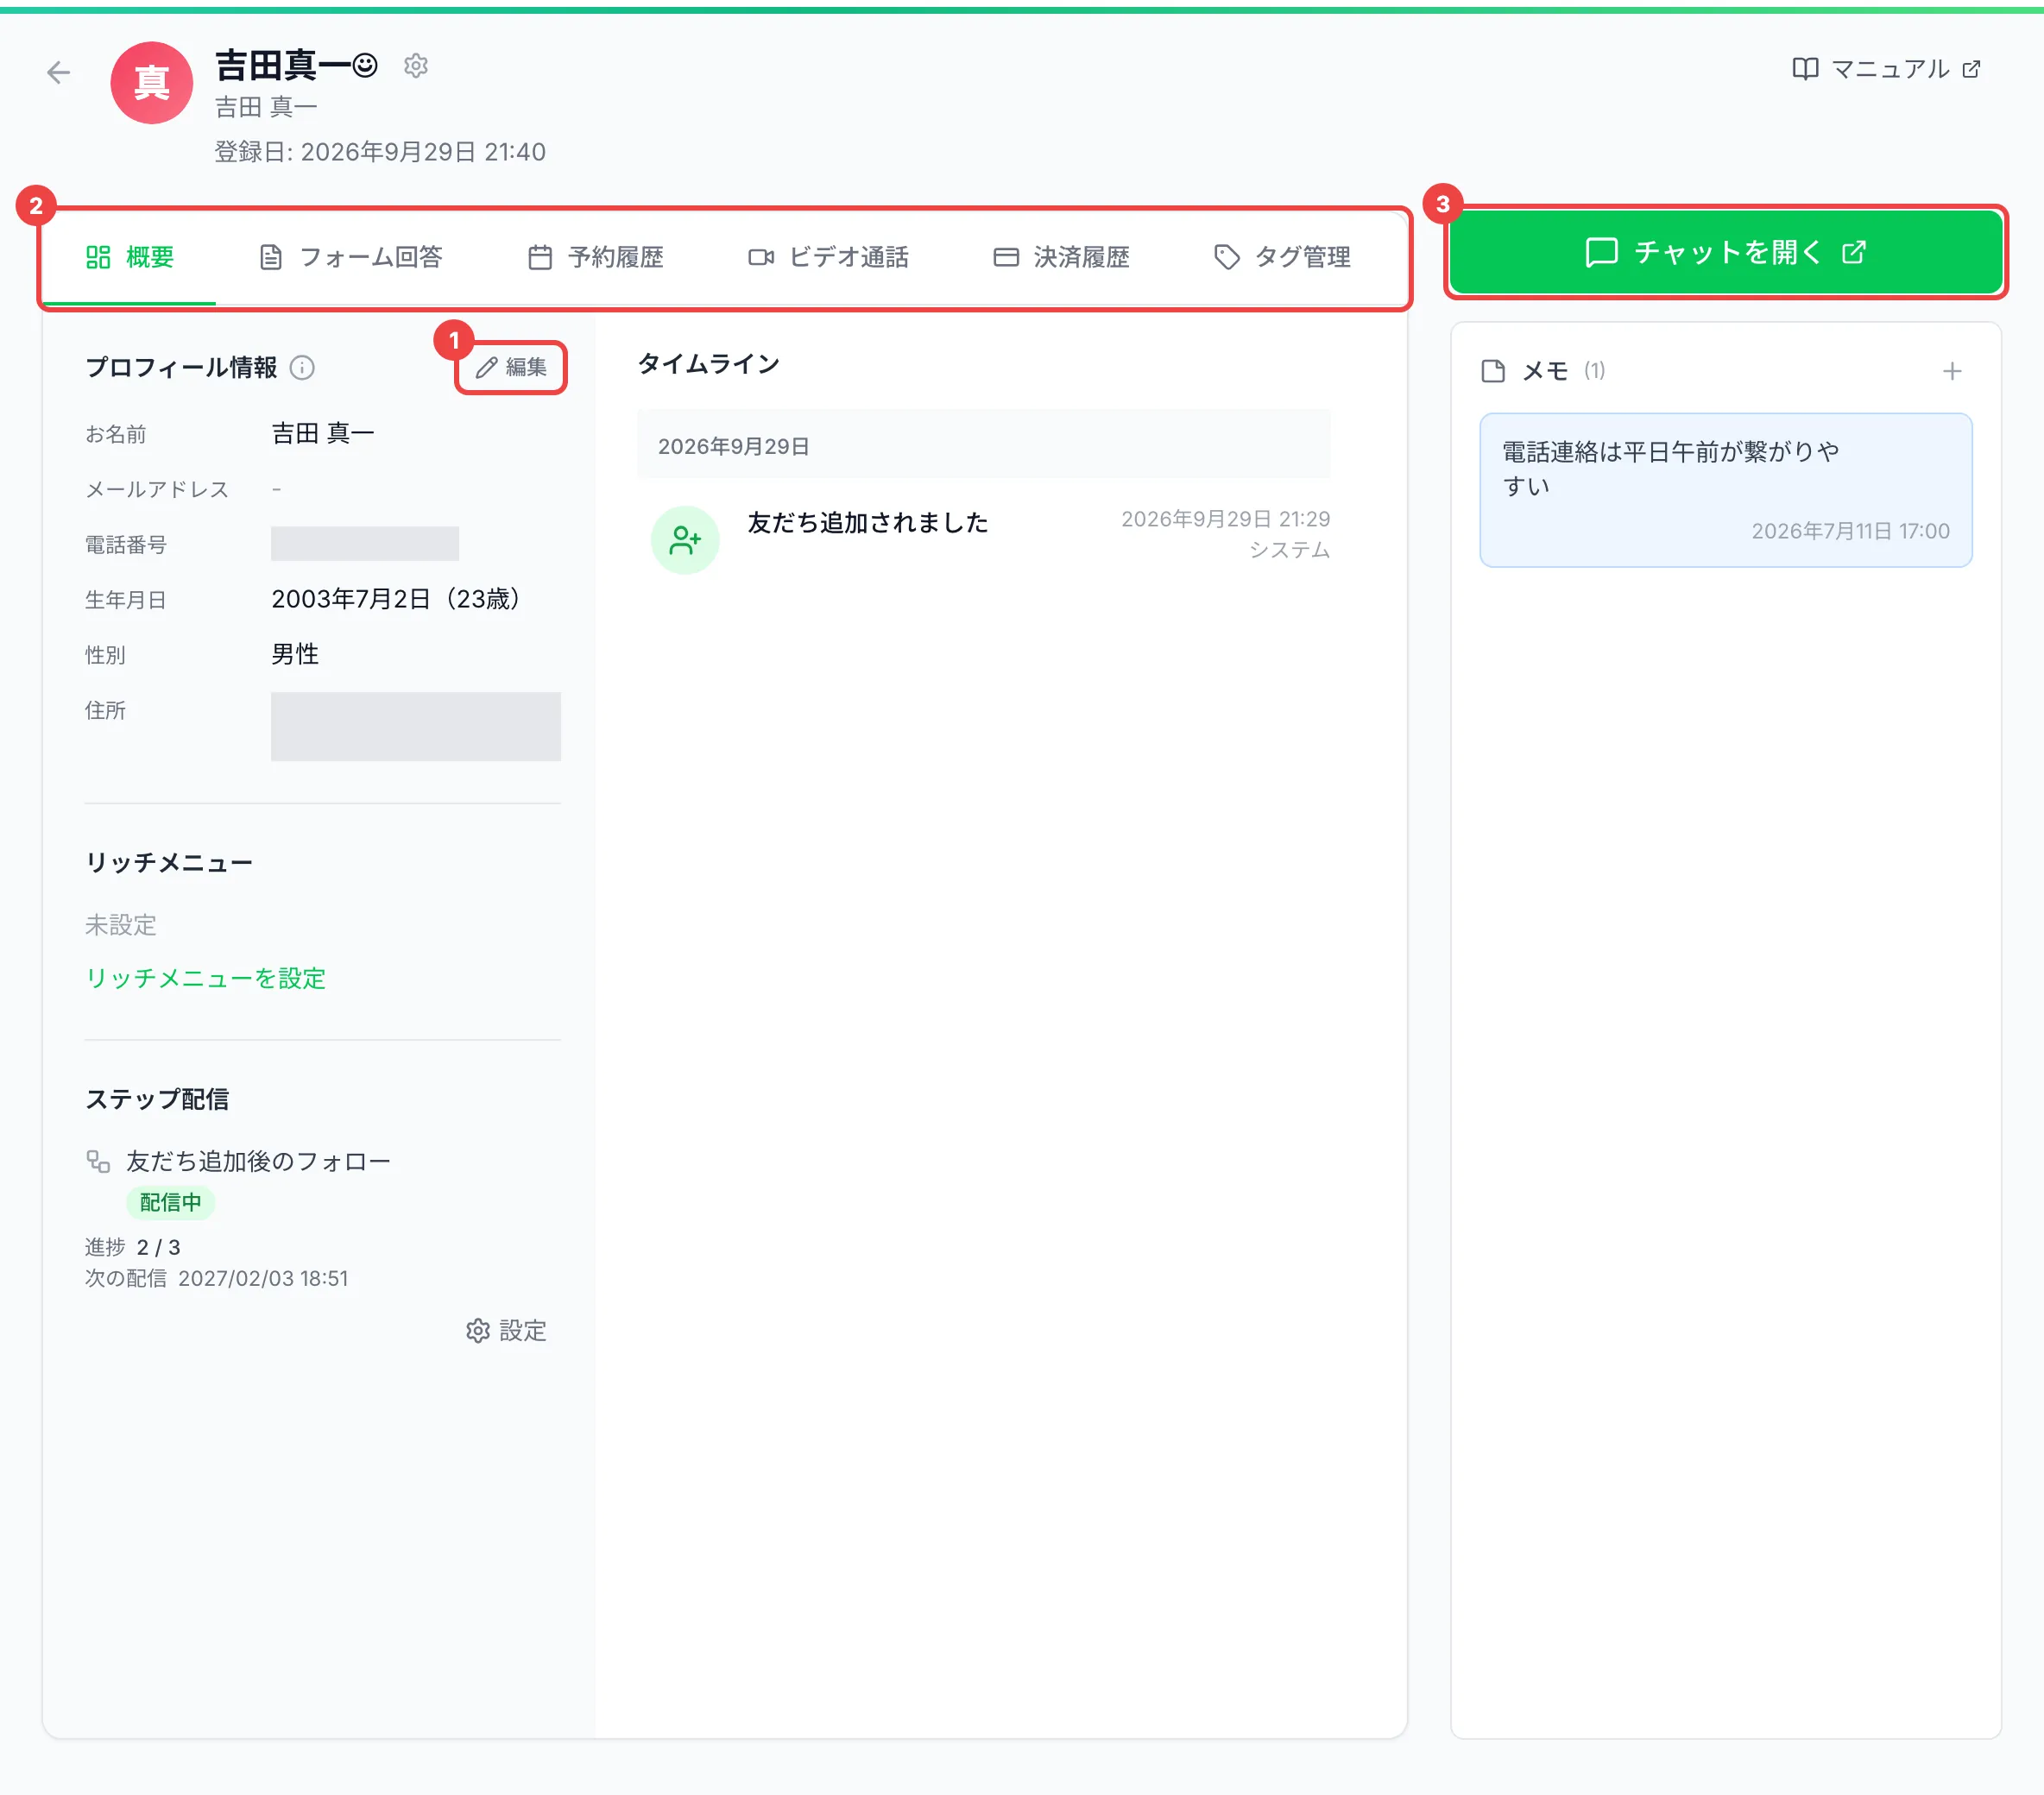The image size is (2044, 1795).
Task: Go back using the left arrow icon
Action: [x=59, y=72]
